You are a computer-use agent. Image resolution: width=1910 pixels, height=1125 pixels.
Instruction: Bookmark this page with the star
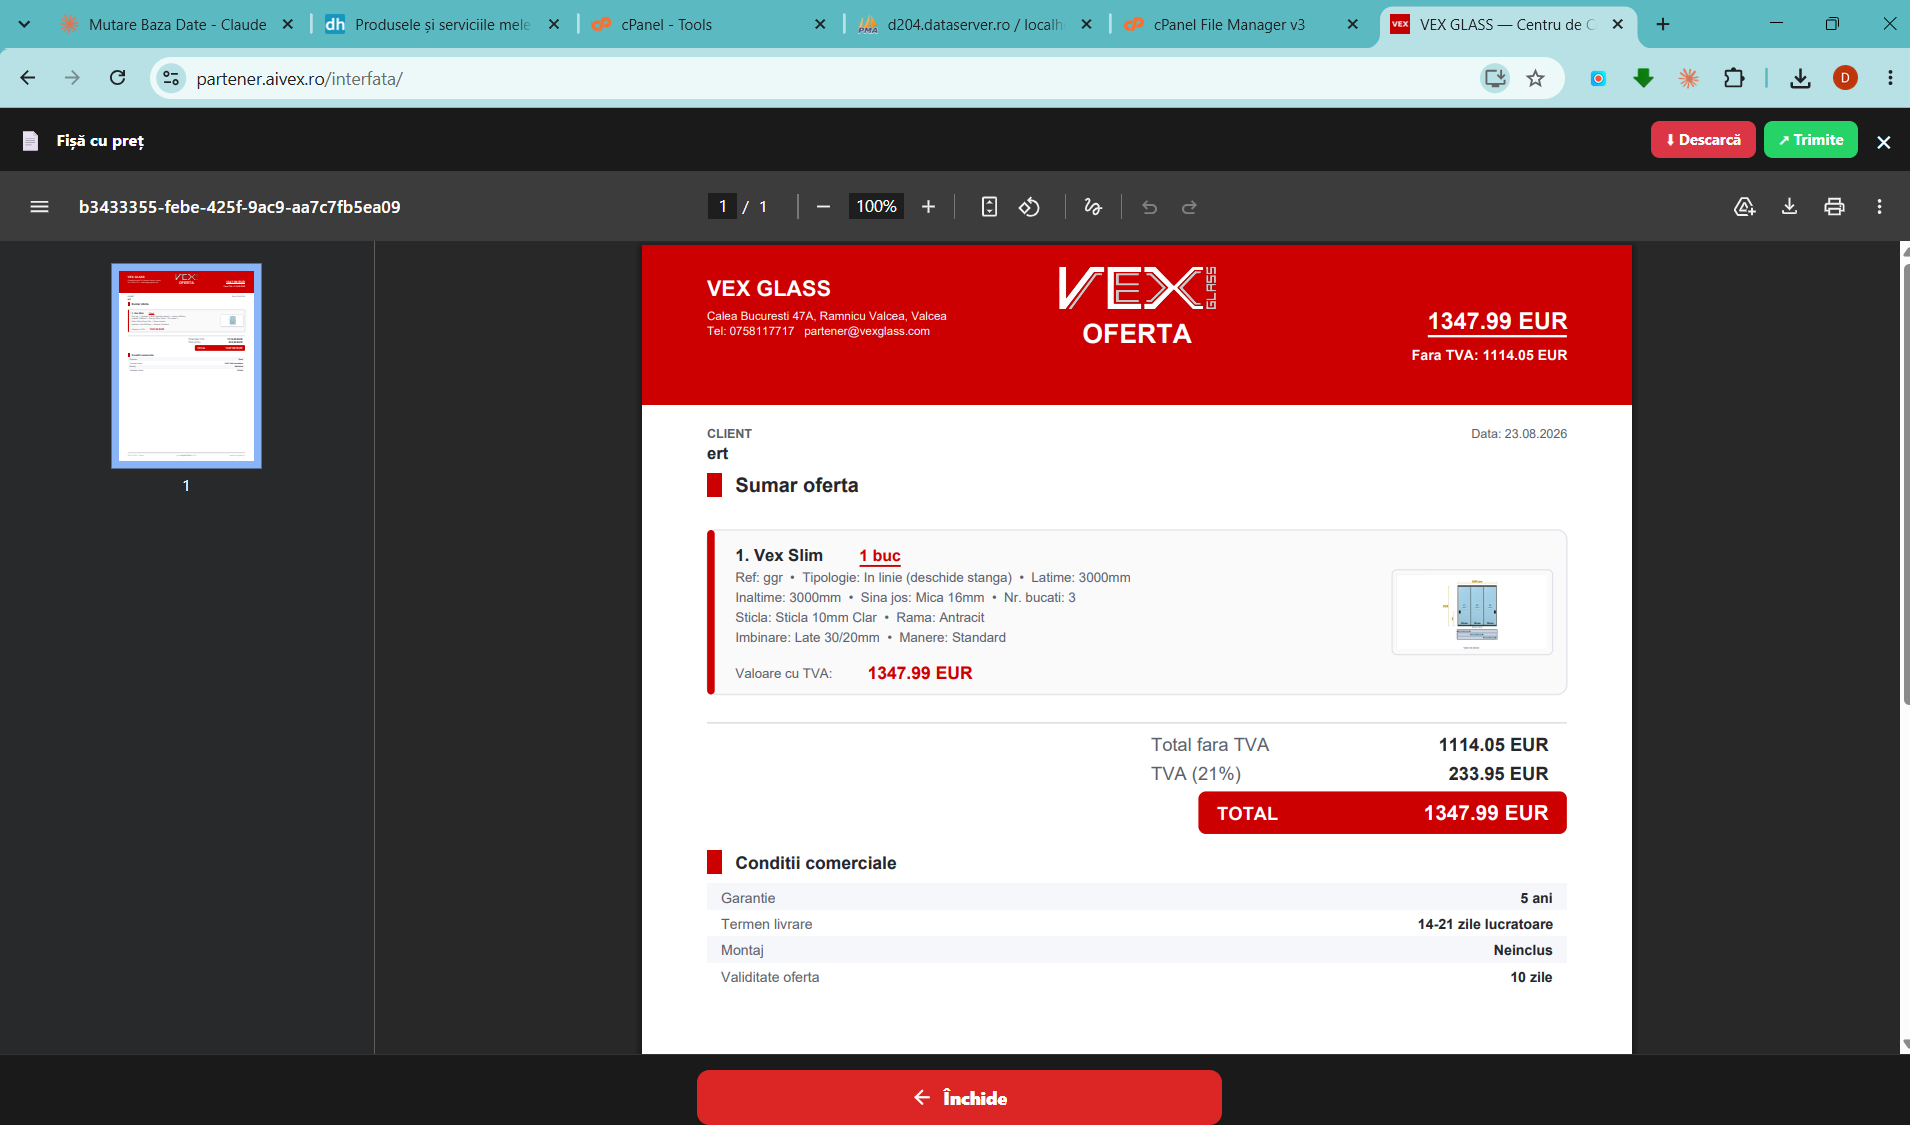1536,78
